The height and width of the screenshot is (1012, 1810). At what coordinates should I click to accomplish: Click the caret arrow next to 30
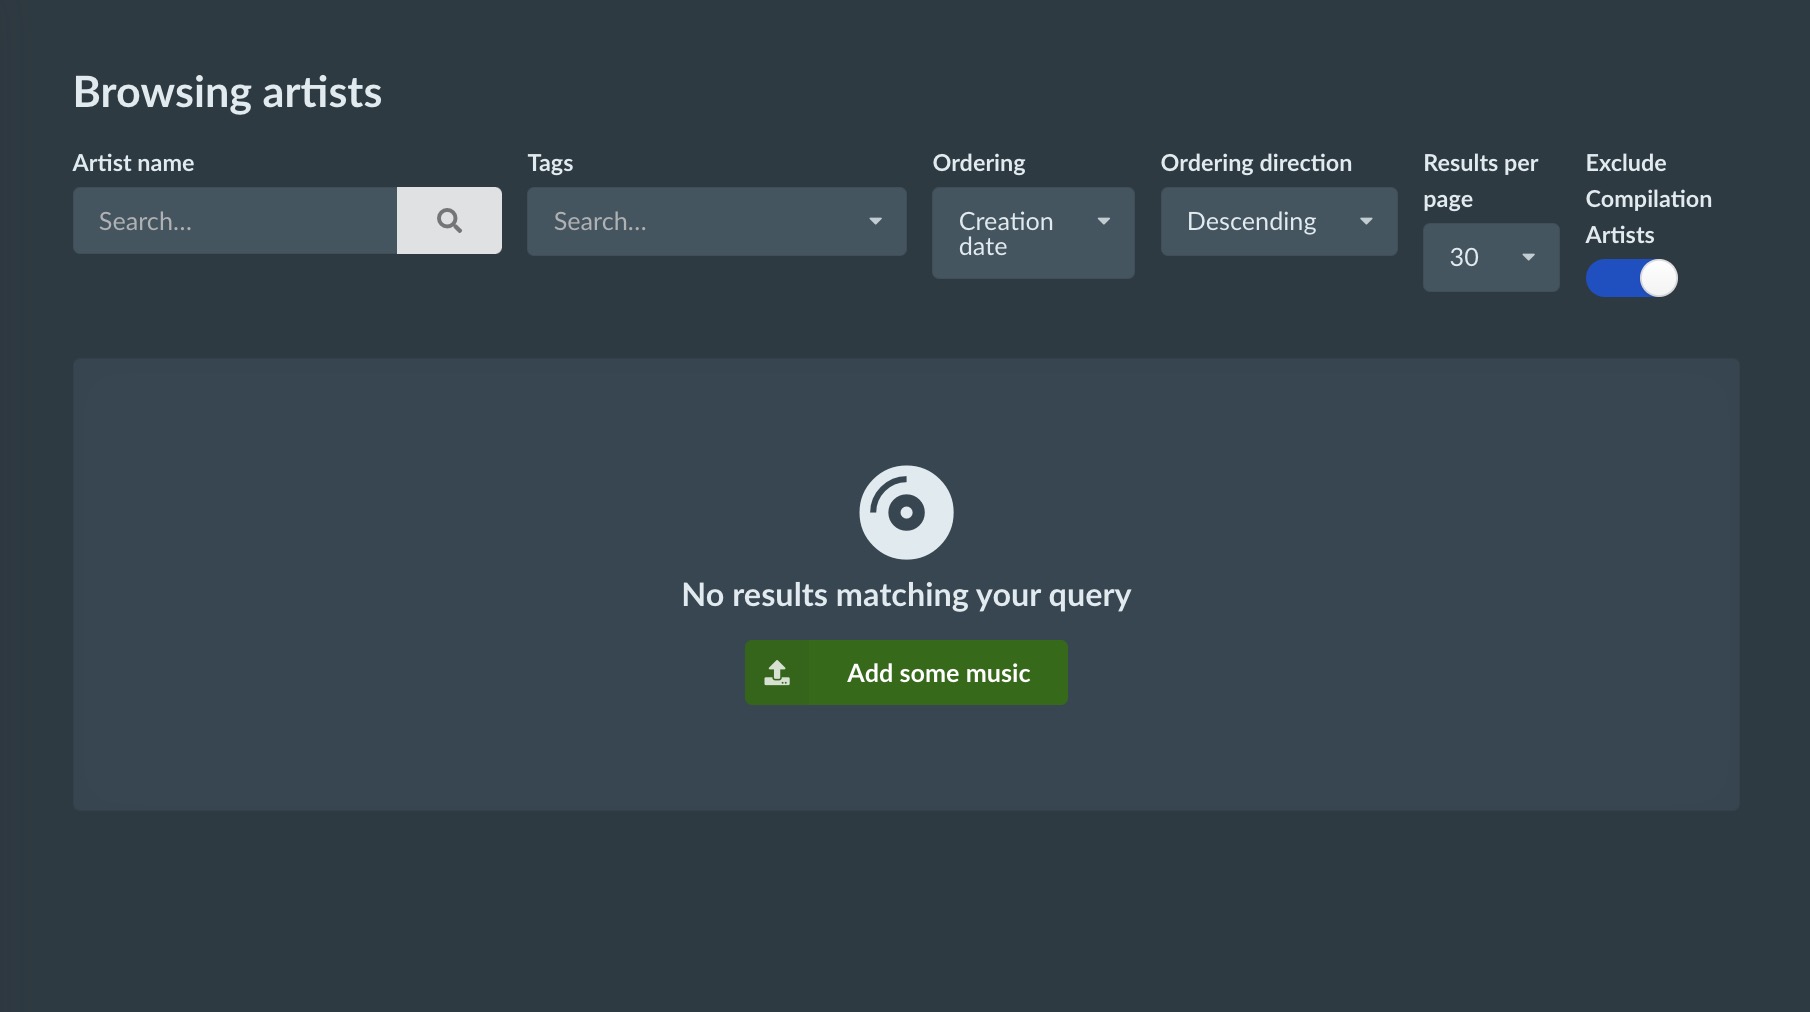1528,257
